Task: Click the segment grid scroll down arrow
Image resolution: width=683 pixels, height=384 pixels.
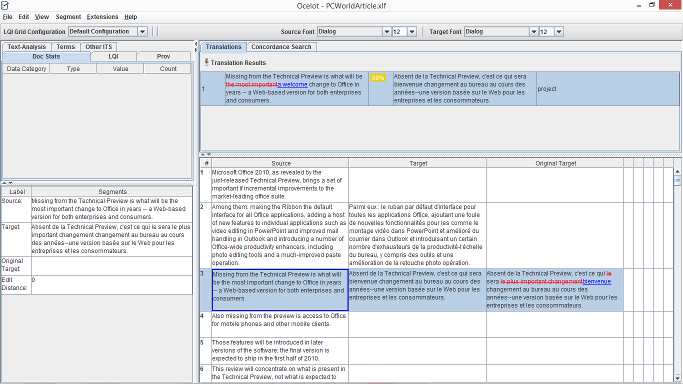Action: tap(677, 378)
